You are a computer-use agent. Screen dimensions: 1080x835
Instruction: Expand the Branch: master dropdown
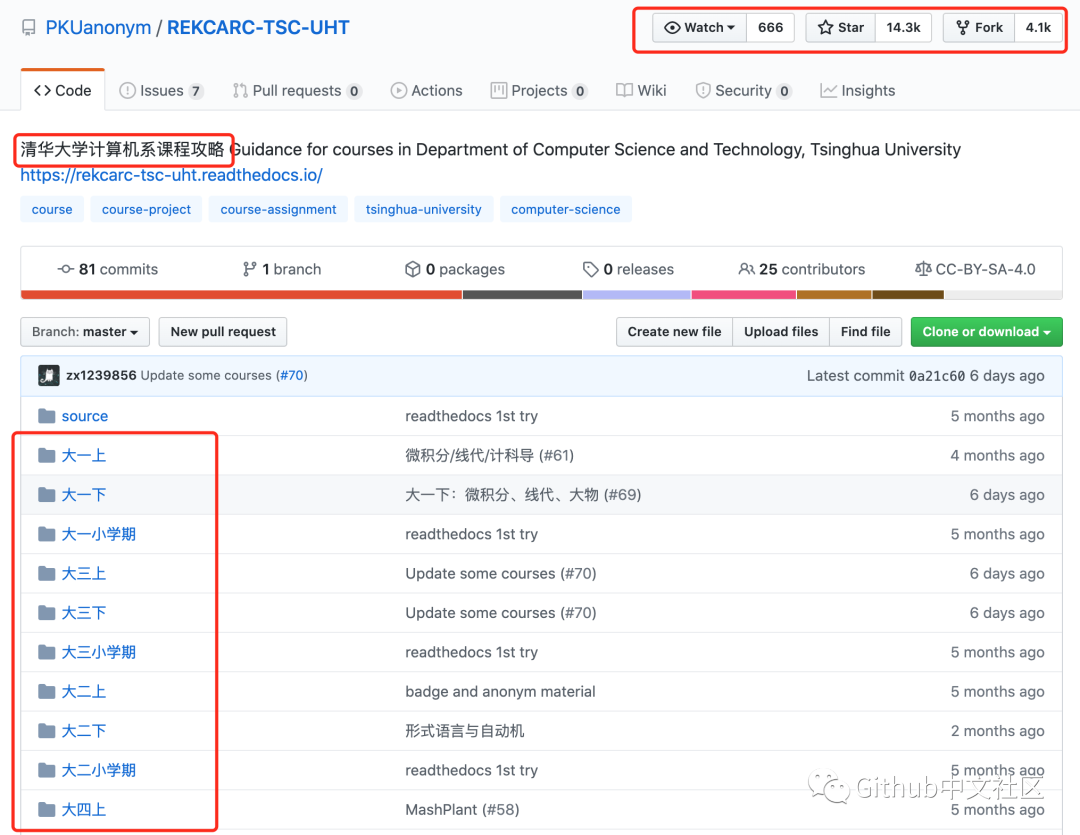[85, 332]
